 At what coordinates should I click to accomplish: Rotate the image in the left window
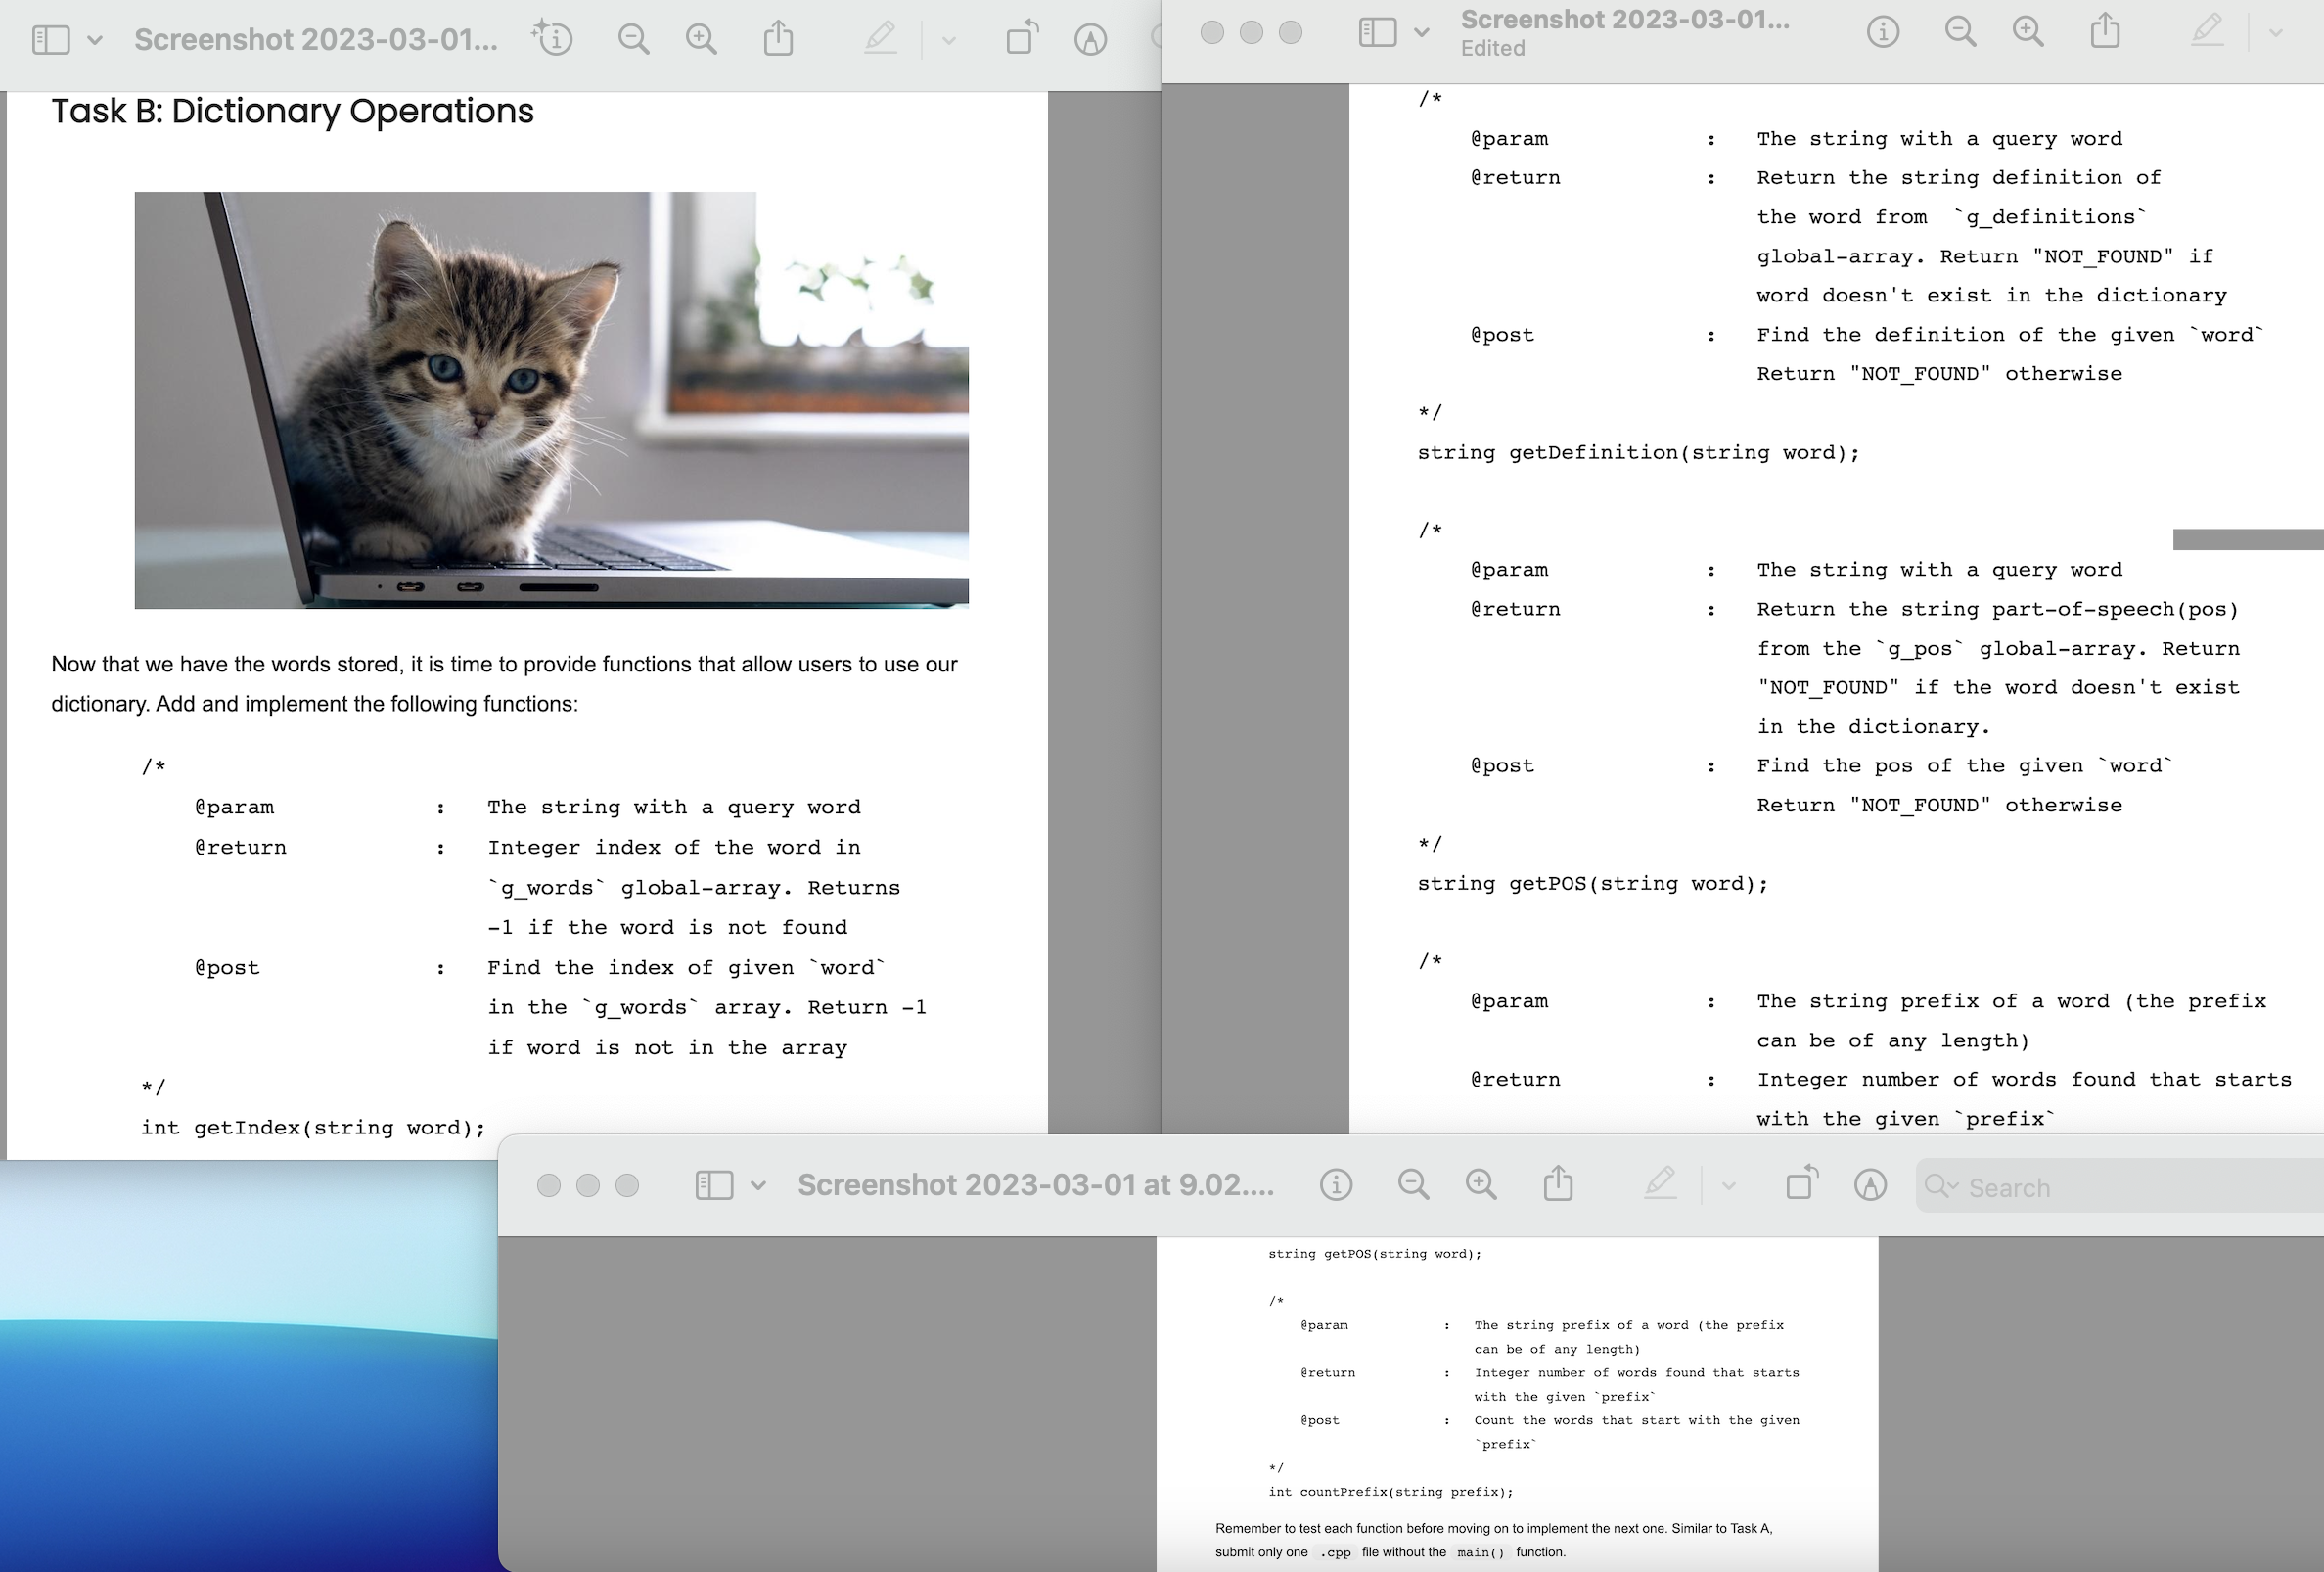tap(1021, 40)
